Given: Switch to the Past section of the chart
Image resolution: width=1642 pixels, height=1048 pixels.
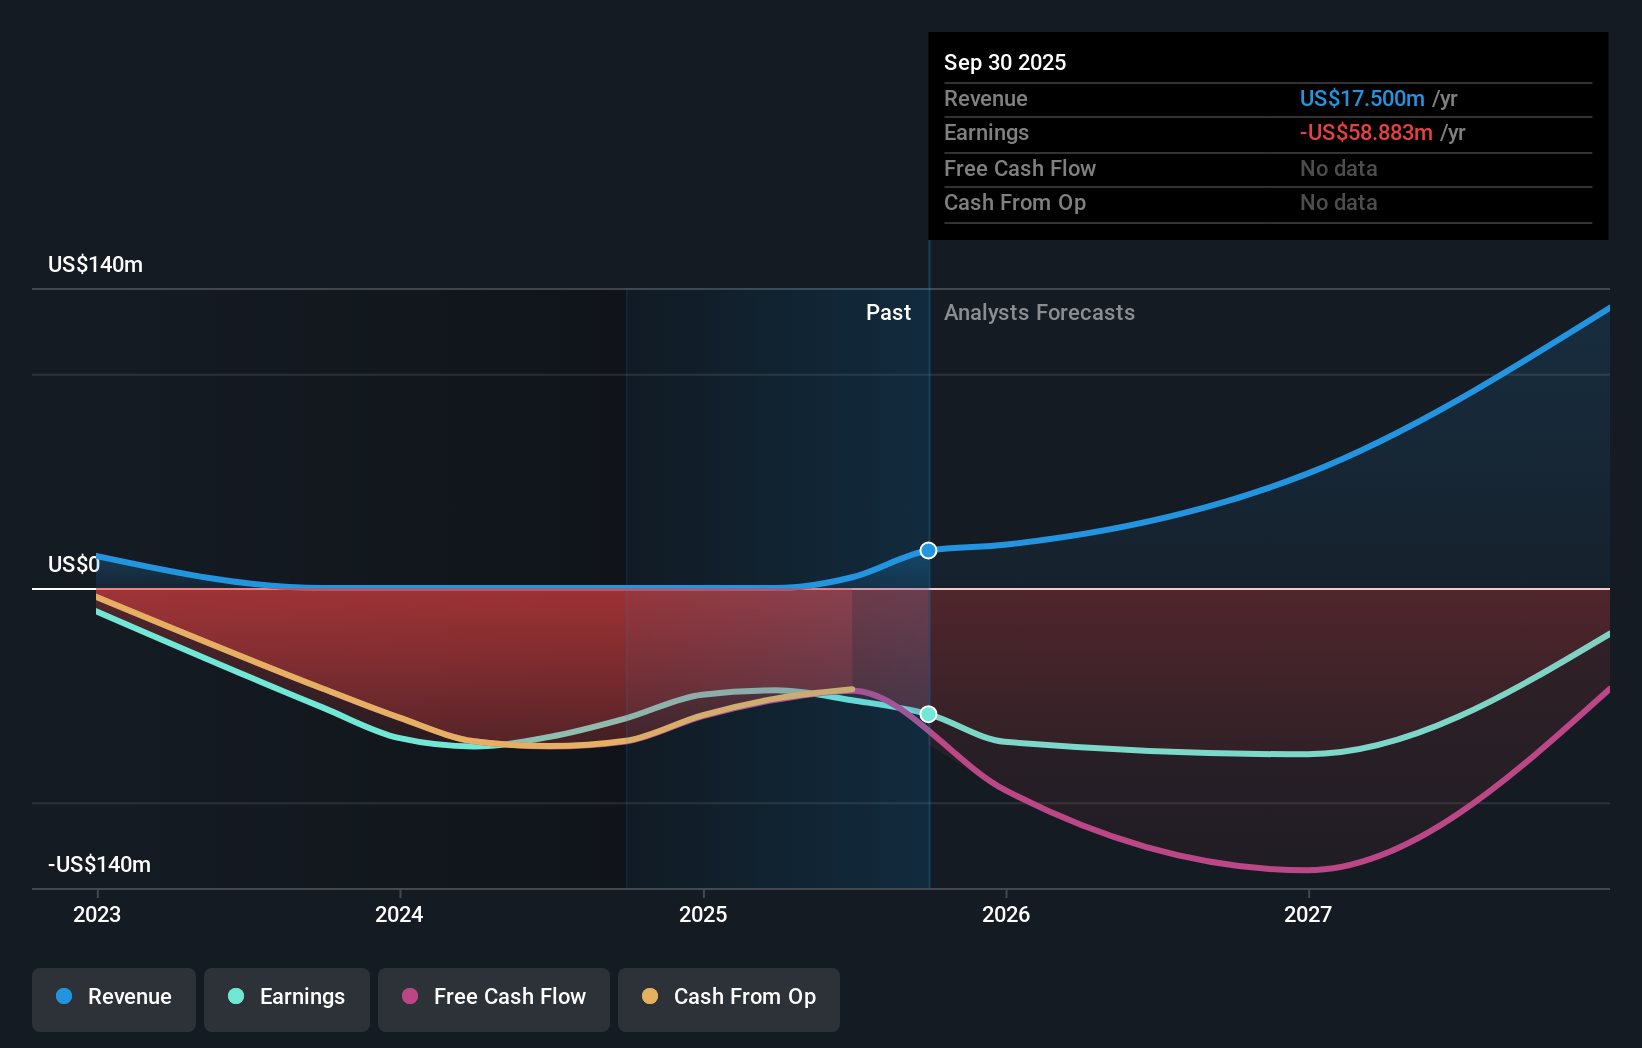Looking at the screenshot, I should point(888,312).
